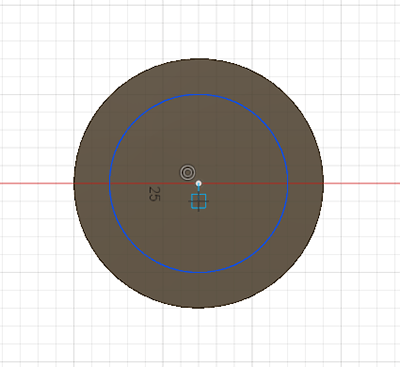Click the cyan square origin marker
This screenshot has width=400, height=367.
tap(199, 201)
